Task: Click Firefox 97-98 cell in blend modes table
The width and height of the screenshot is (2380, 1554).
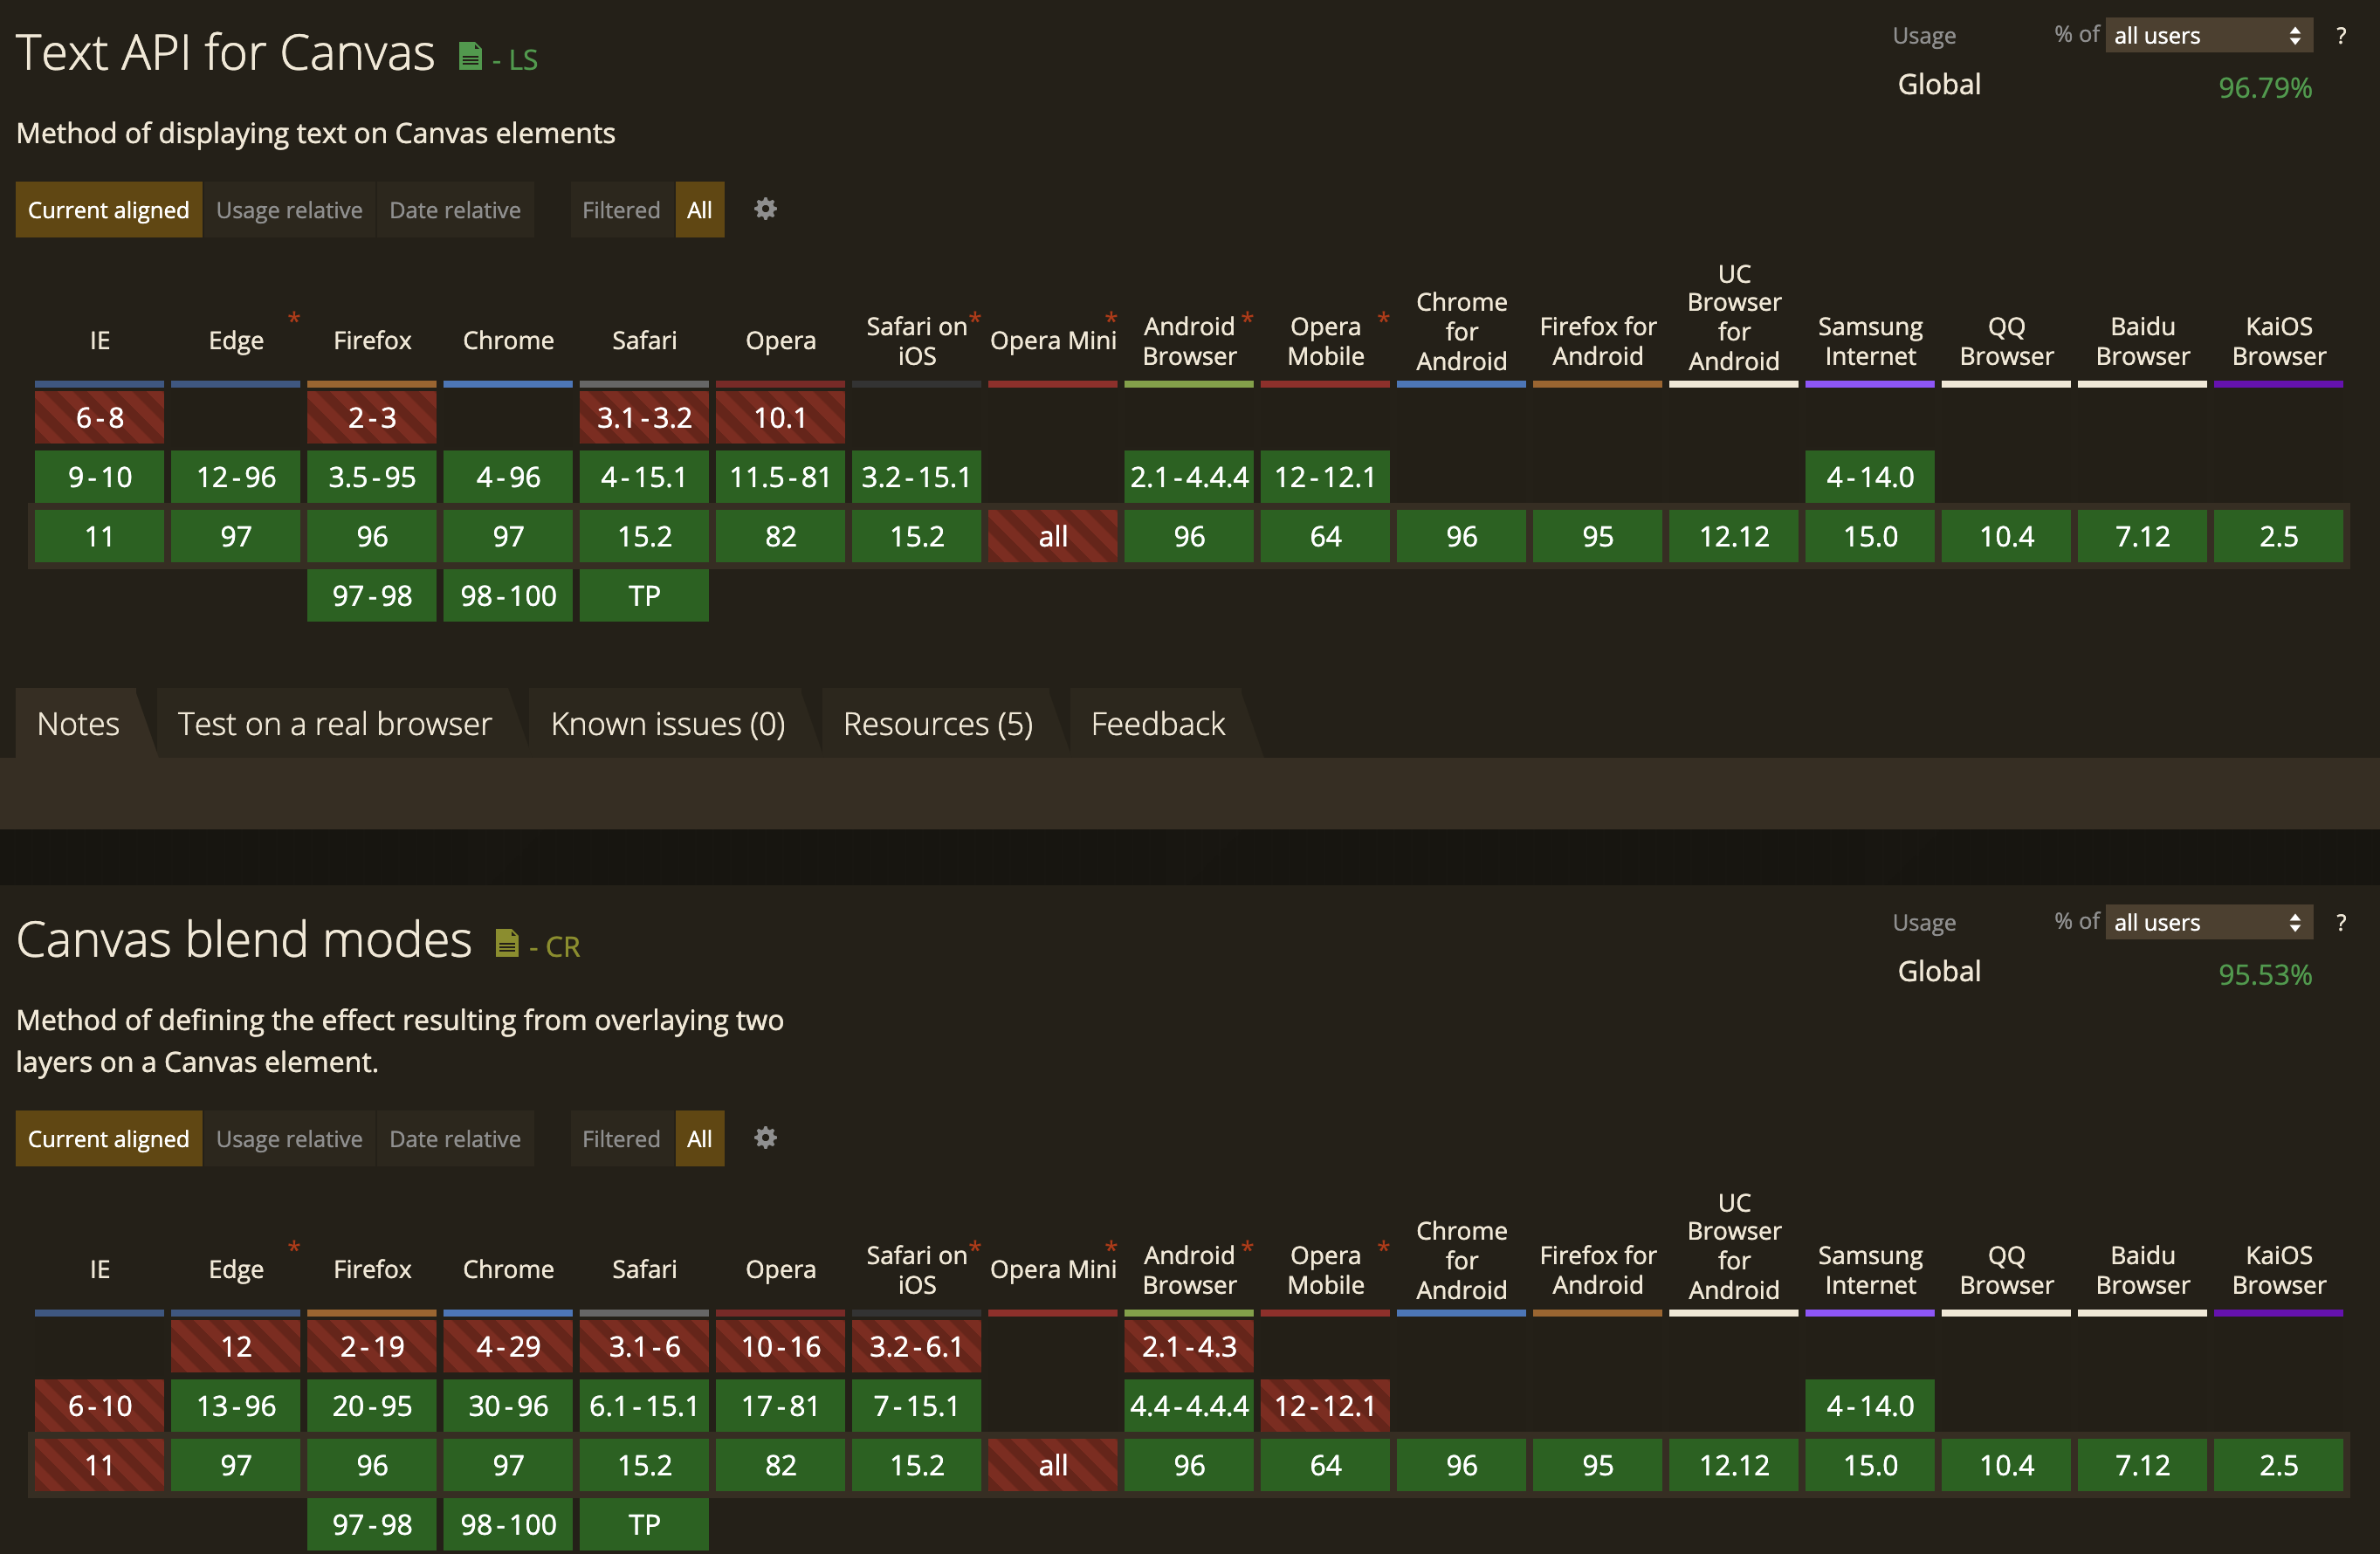Action: coord(372,1524)
